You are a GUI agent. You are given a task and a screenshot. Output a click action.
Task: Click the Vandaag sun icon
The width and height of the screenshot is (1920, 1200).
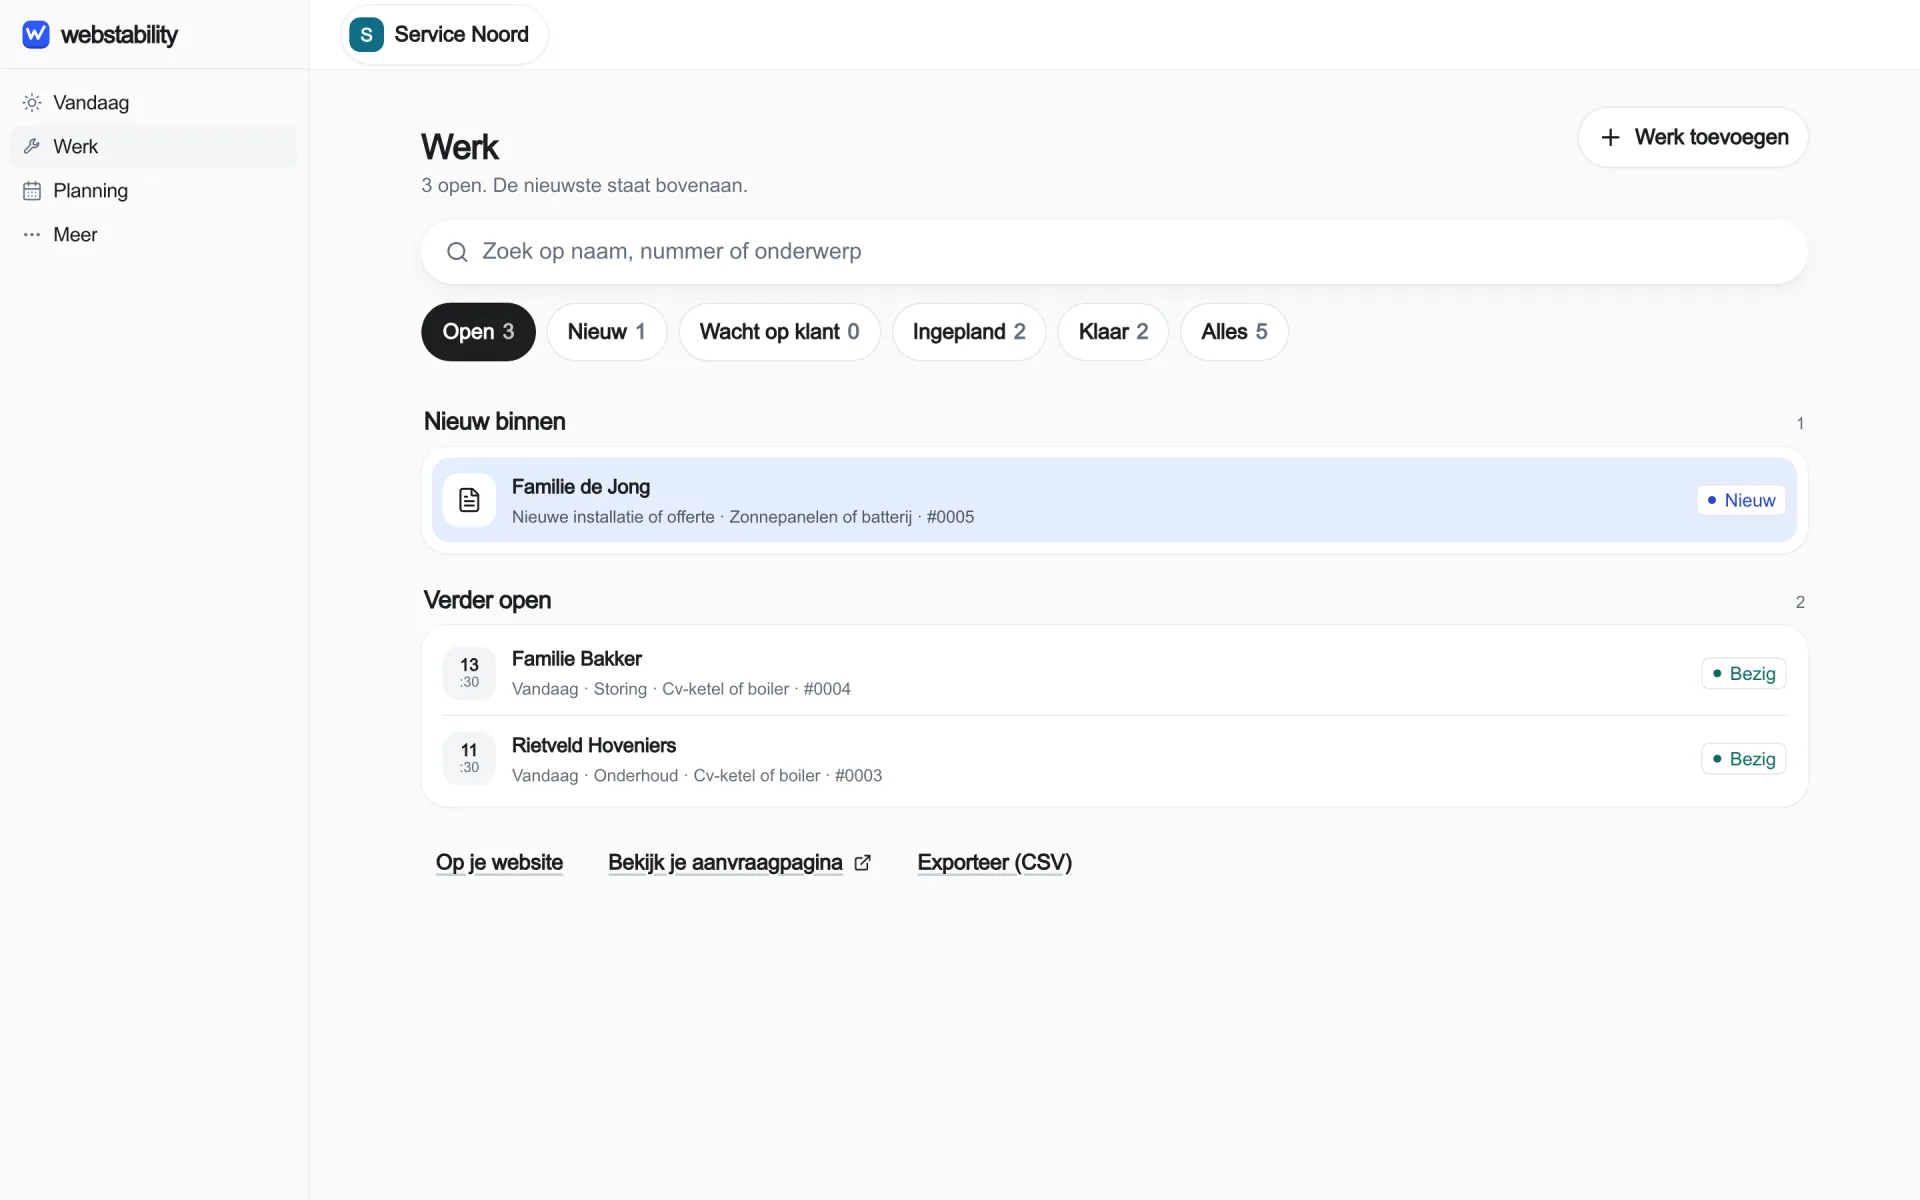[32, 103]
